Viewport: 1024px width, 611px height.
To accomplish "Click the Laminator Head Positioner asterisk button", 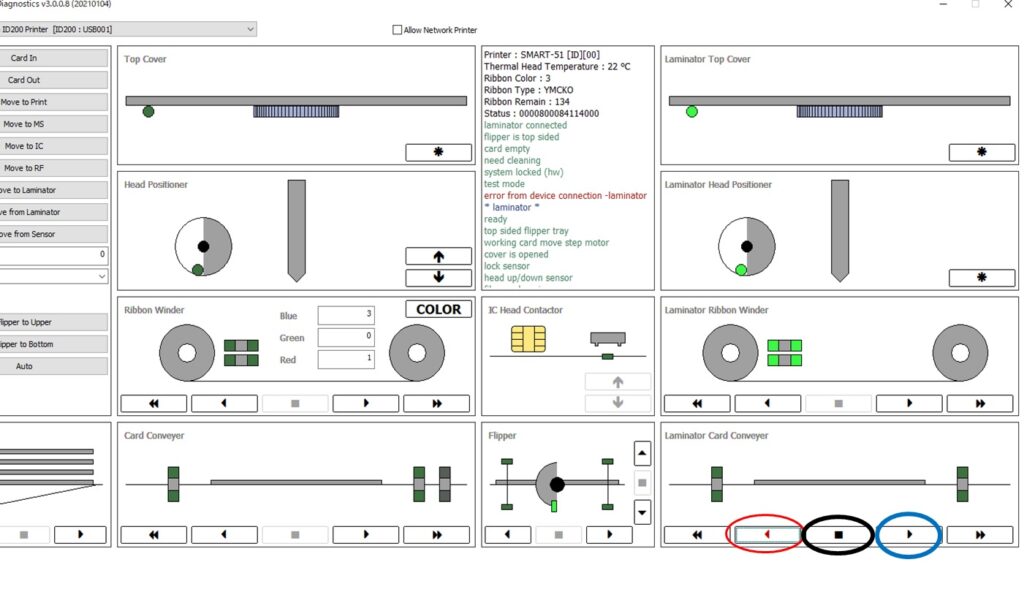I will click(x=982, y=277).
